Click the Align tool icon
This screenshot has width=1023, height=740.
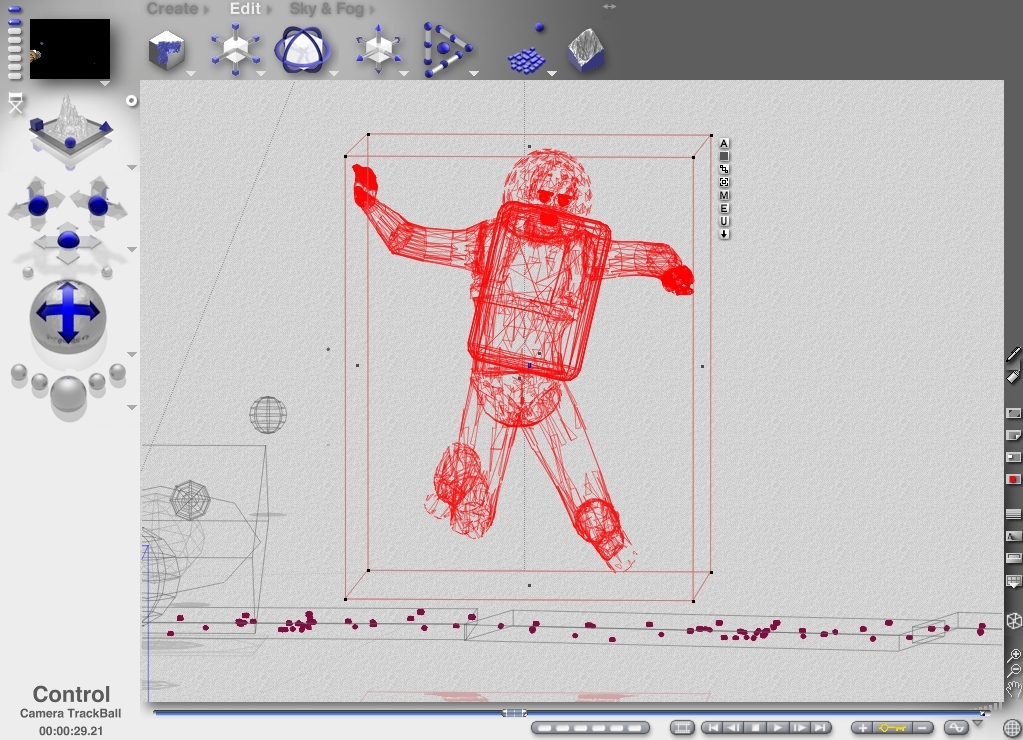(x=445, y=49)
